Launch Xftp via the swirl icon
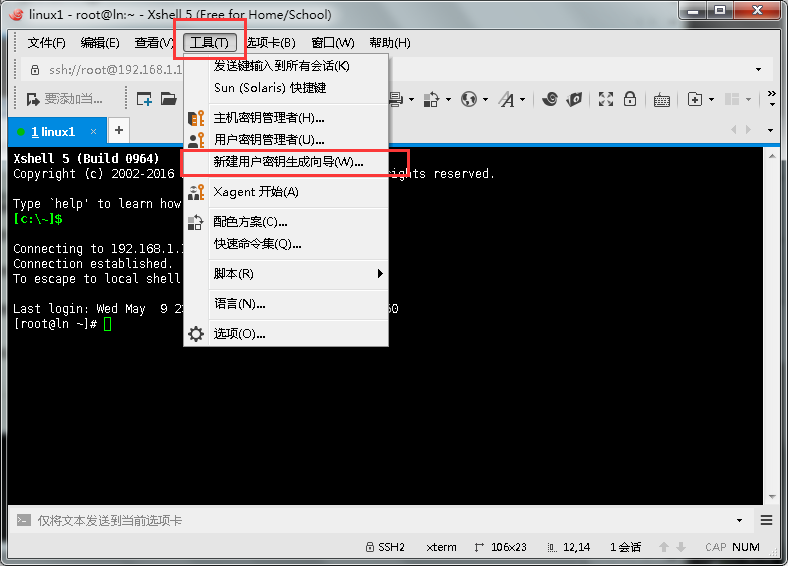 coord(550,99)
